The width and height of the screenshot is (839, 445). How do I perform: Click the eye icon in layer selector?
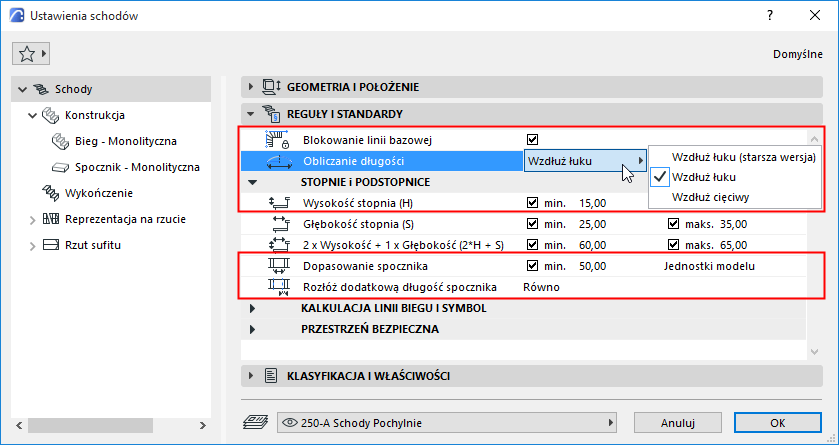tap(289, 423)
